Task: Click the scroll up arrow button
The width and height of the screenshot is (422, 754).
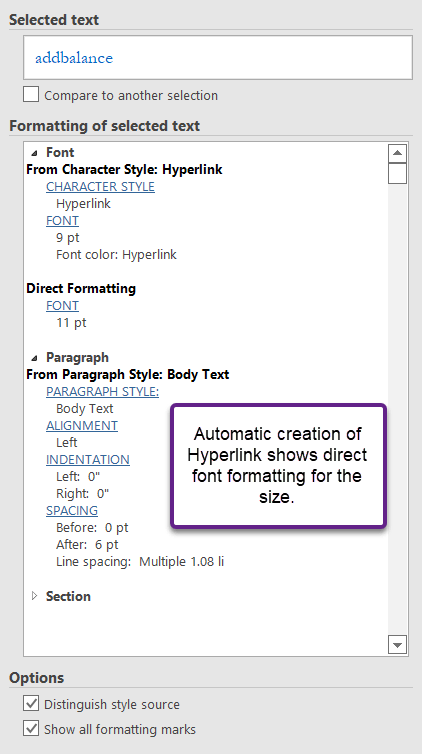Action: pos(397,153)
